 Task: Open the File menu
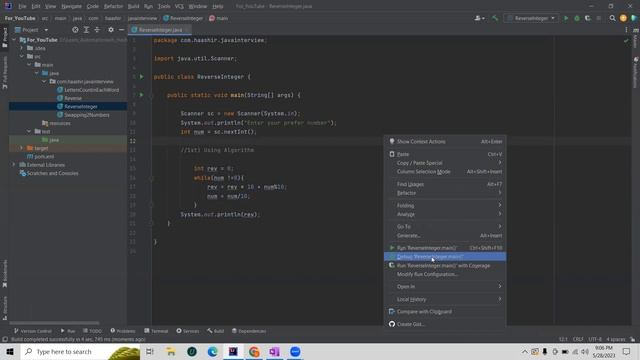pos(22,6)
